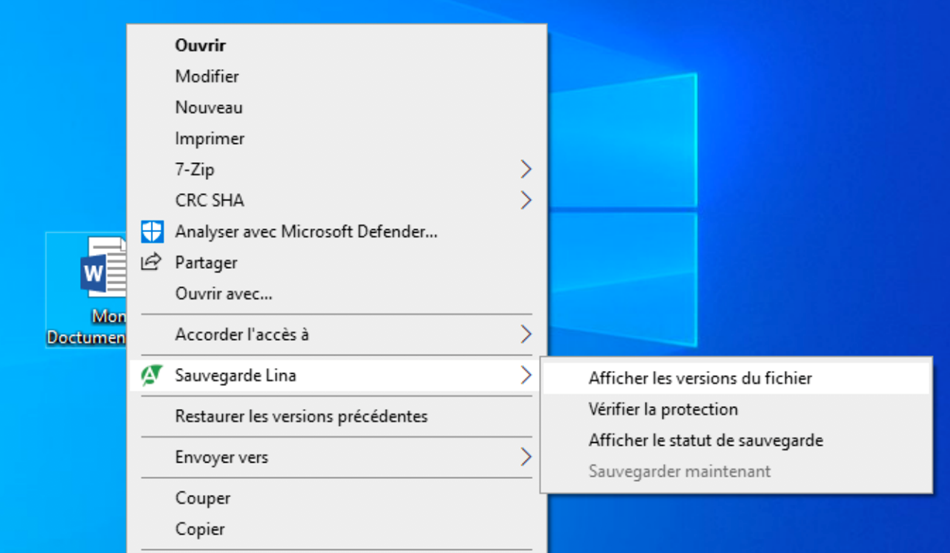Open the Ouvrir avec... option

tap(224, 294)
